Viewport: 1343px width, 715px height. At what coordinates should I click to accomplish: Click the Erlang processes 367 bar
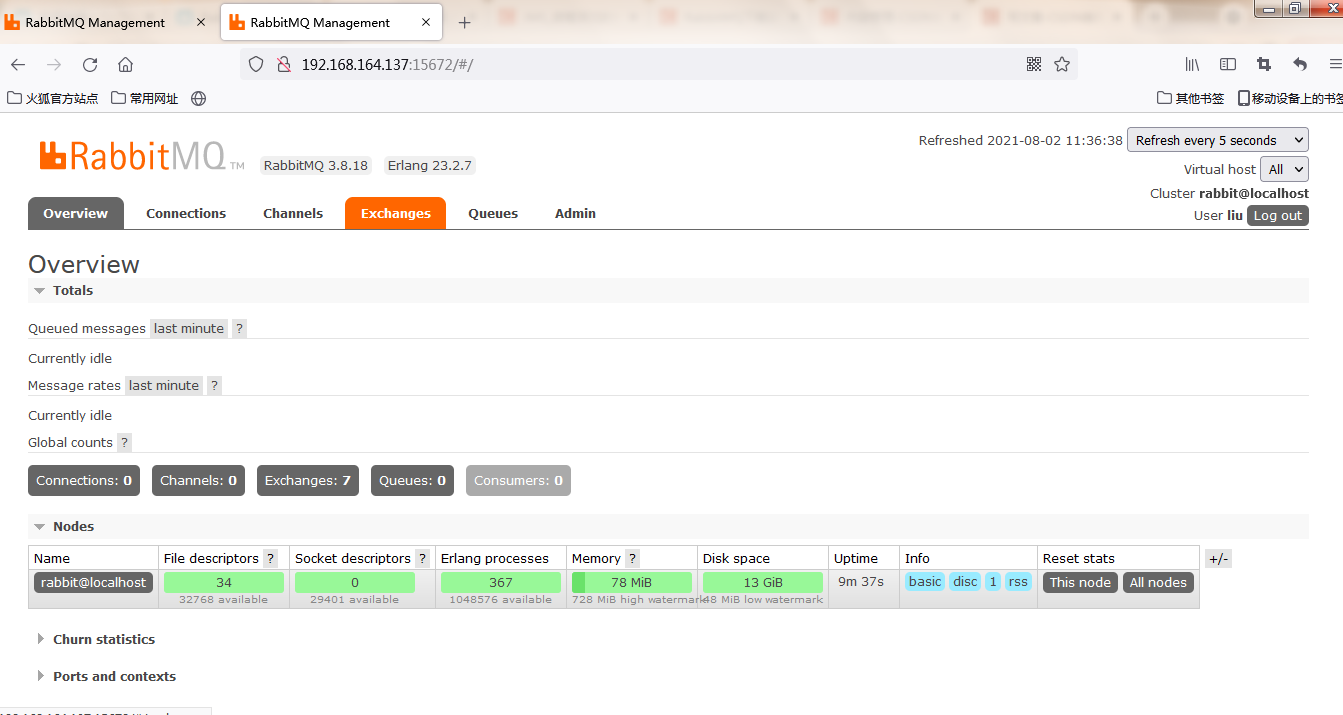pyautogui.click(x=501, y=582)
